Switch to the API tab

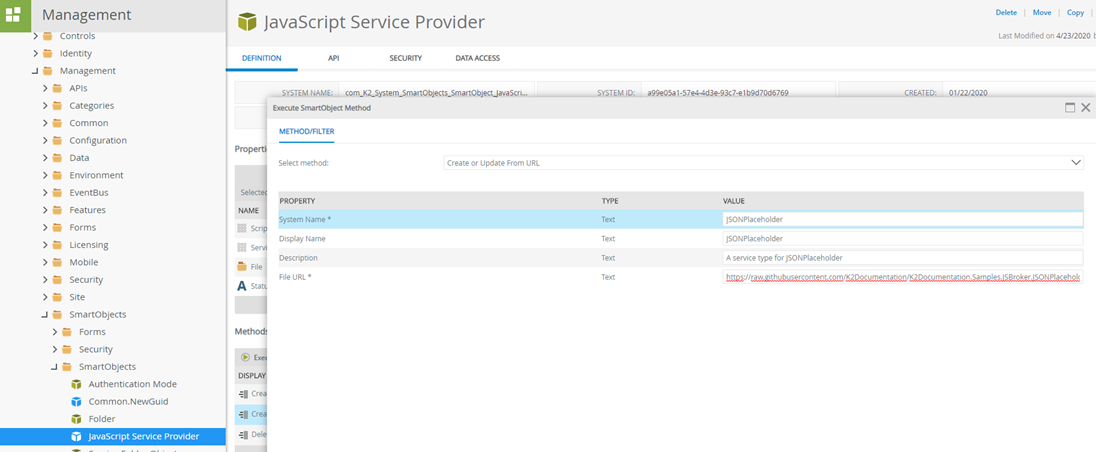(333, 58)
